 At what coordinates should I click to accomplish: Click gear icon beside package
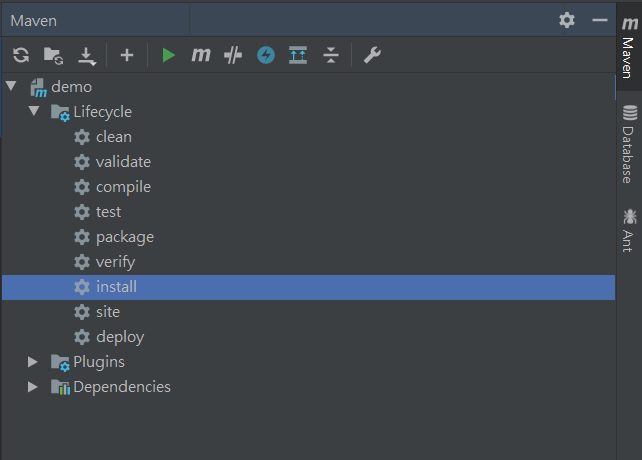point(82,237)
